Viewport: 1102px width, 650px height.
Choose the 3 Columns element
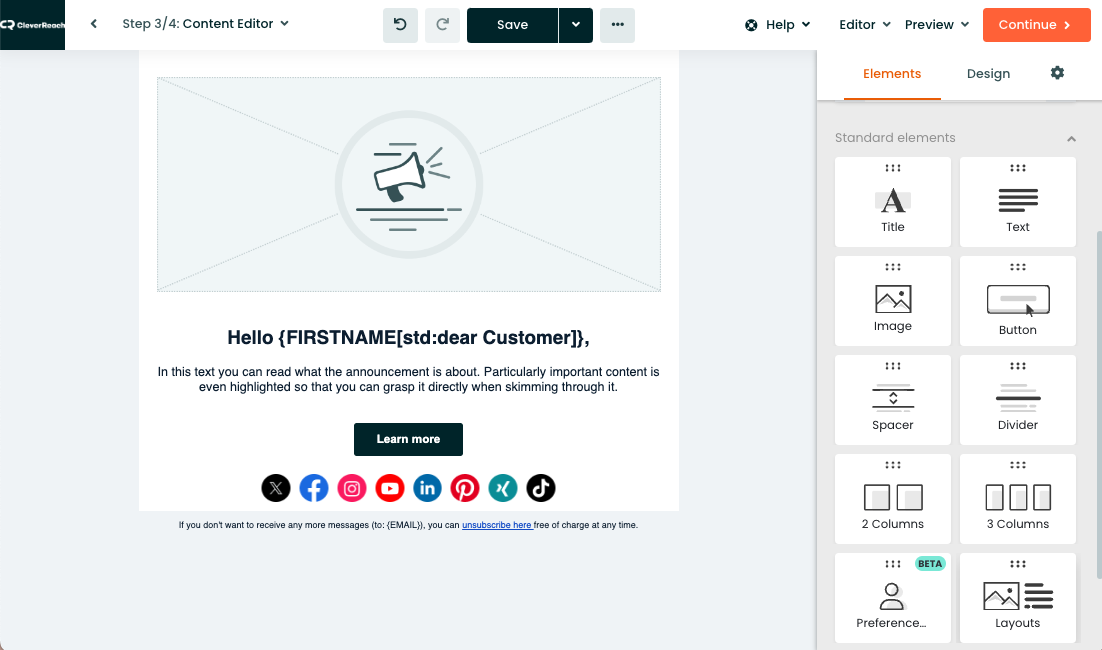click(1017, 499)
